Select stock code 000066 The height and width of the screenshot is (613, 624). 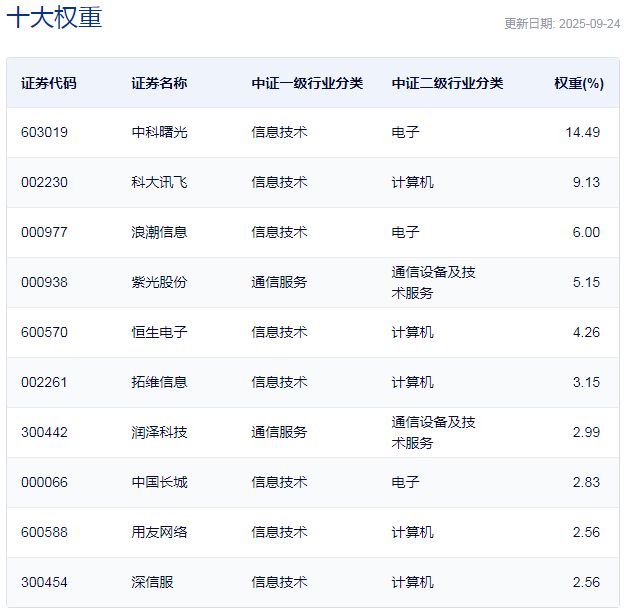45,482
